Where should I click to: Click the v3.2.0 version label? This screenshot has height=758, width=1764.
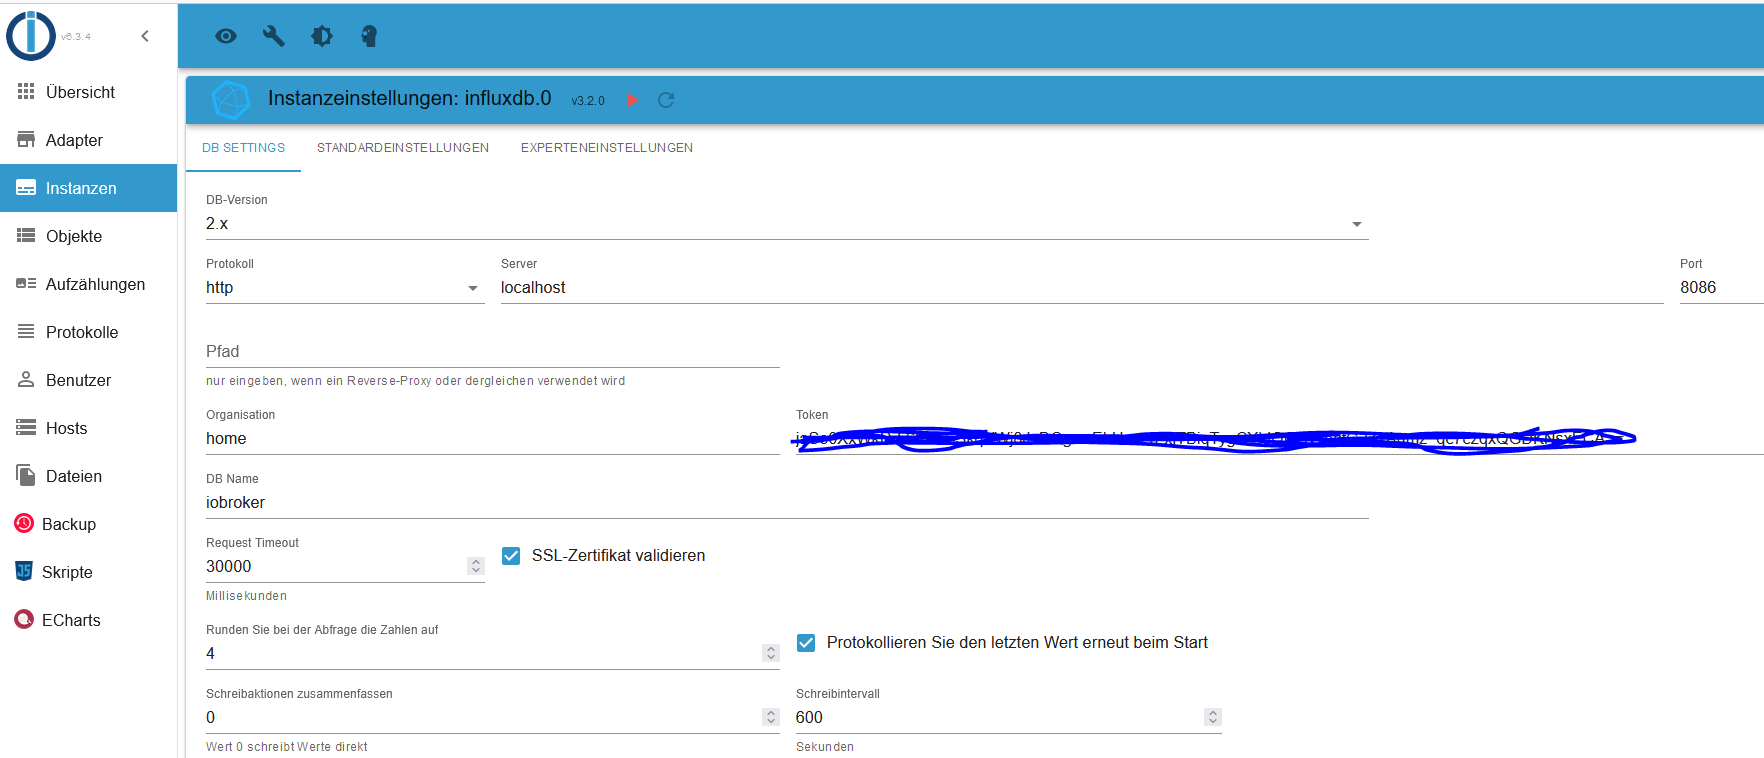(588, 101)
